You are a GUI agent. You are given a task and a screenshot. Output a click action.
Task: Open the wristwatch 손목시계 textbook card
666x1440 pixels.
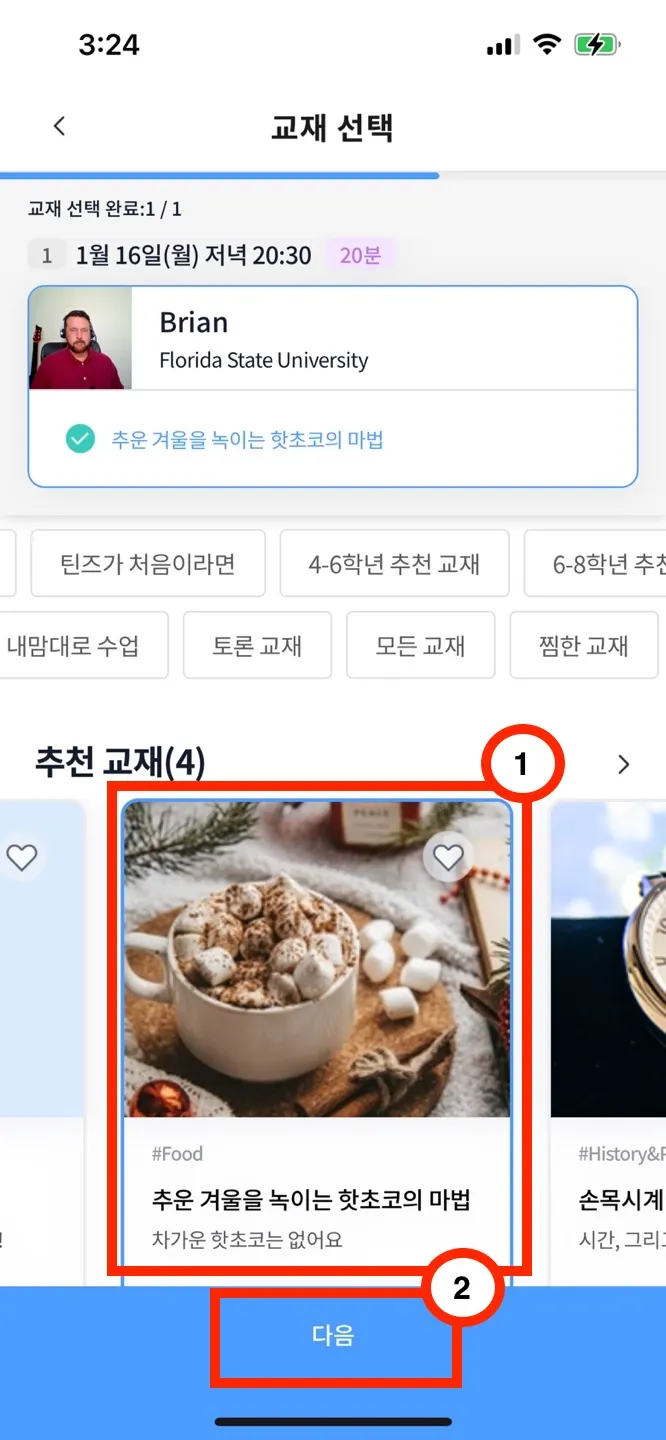pyautogui.click(x=608, y=1040)
